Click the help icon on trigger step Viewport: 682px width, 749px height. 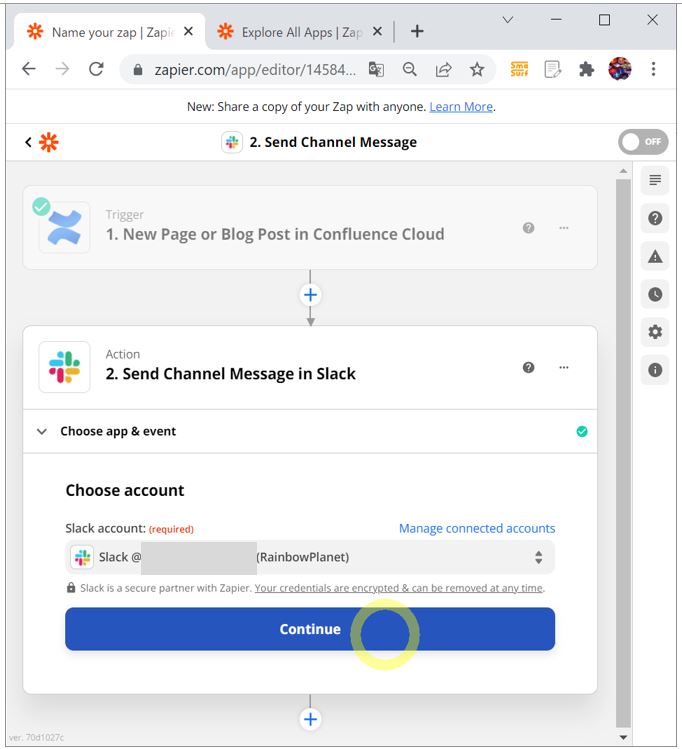[x=528, y=228]
